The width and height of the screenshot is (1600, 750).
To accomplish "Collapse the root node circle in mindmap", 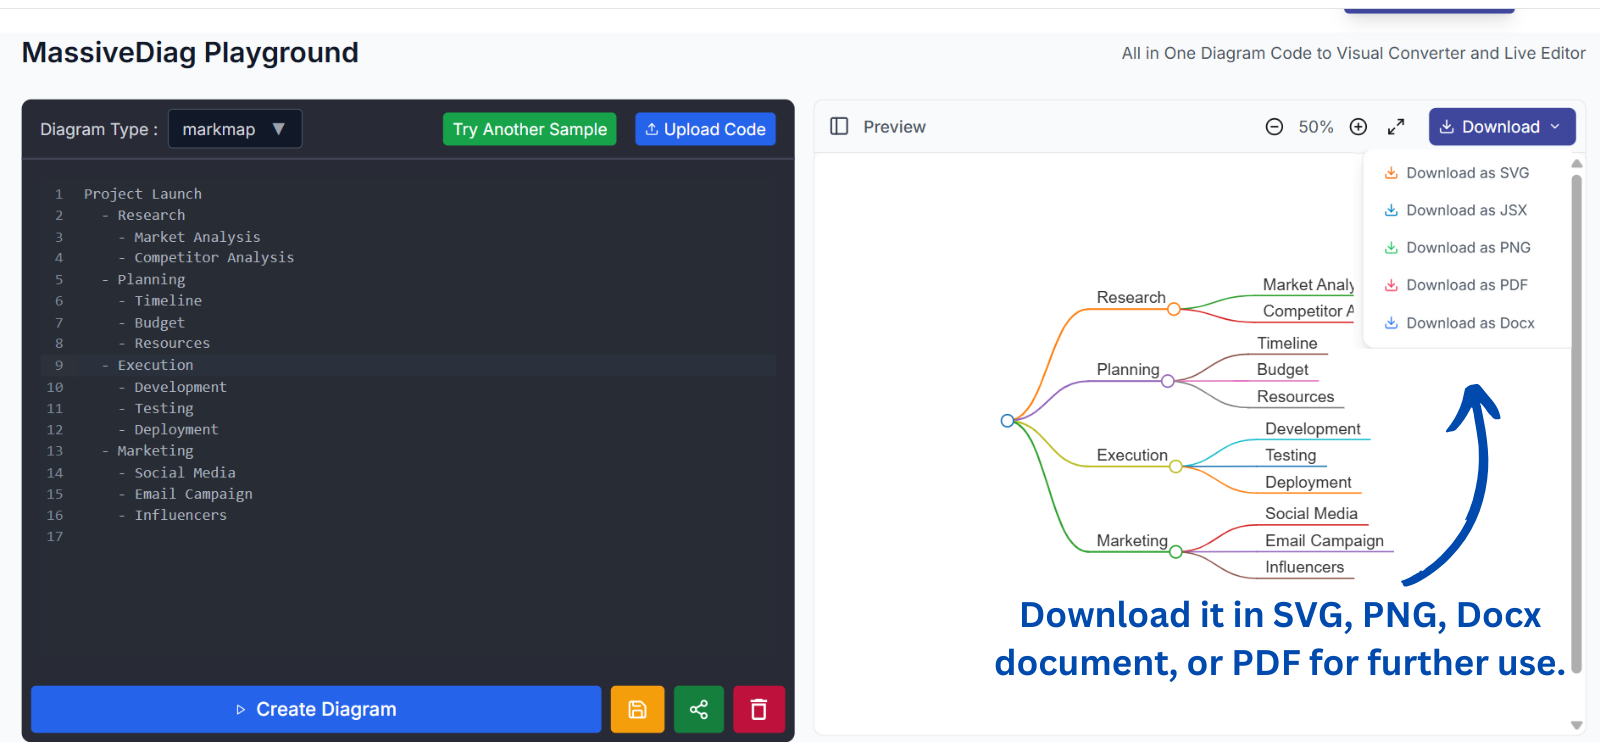I will pos(1007,421).
